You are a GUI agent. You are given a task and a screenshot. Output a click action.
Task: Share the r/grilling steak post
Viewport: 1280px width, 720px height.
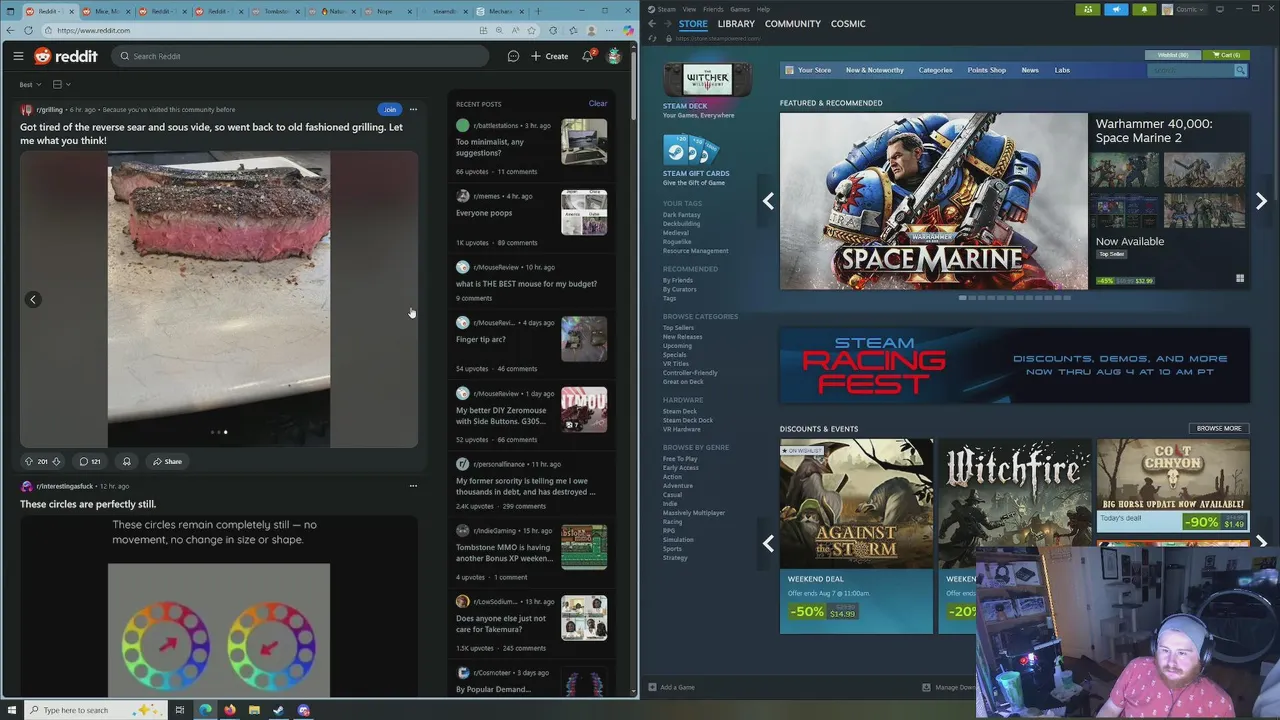point(167,461)
